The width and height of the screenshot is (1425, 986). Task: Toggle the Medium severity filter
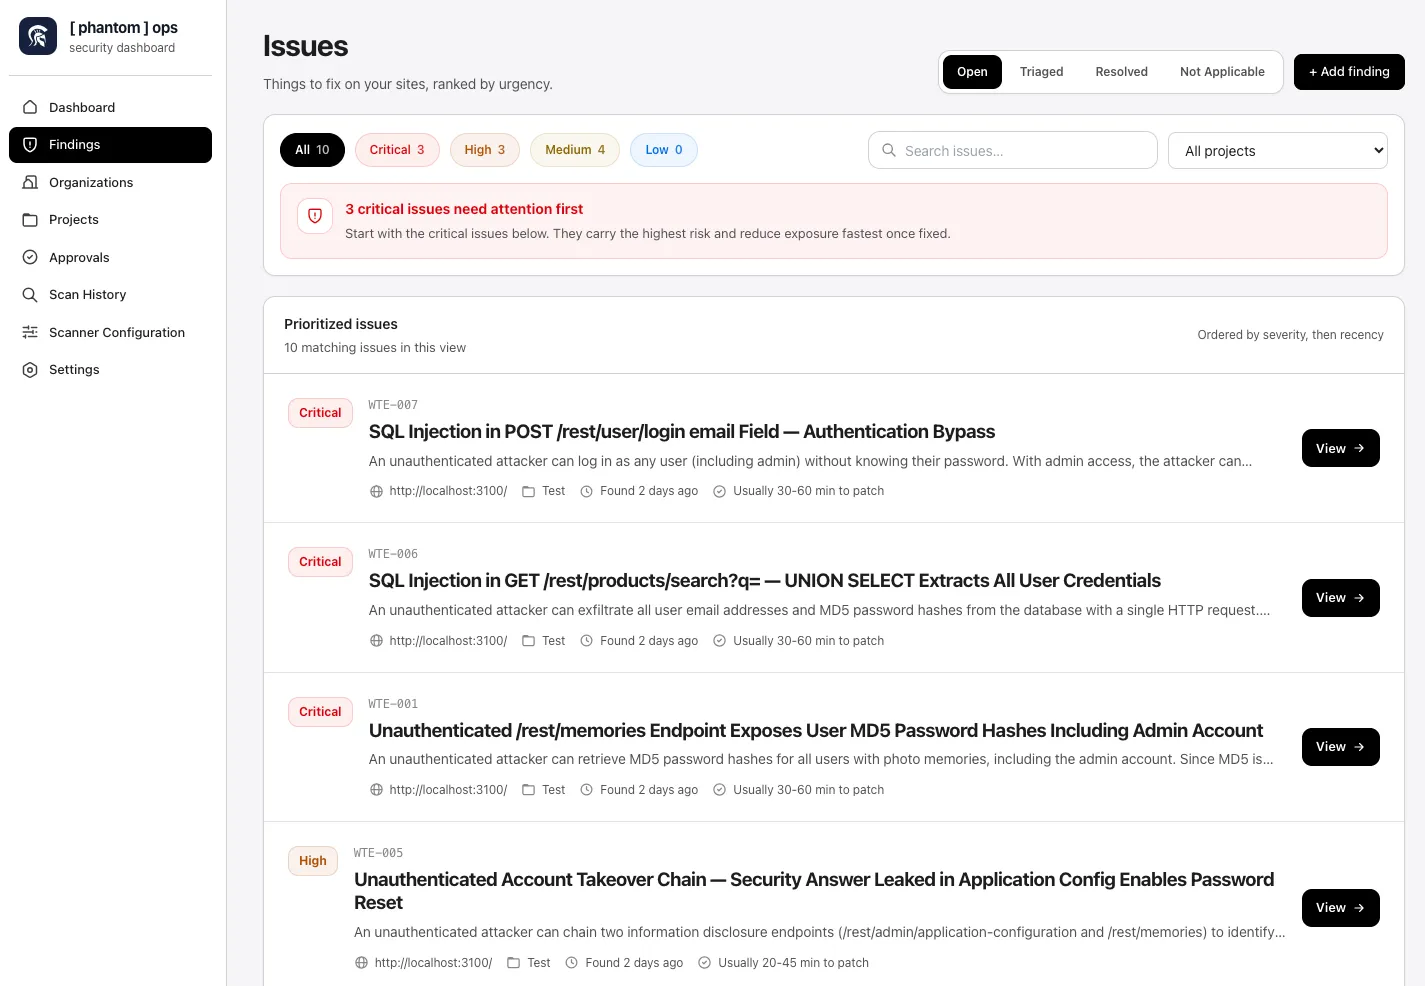pyautogui.click(x=574, y=149)
